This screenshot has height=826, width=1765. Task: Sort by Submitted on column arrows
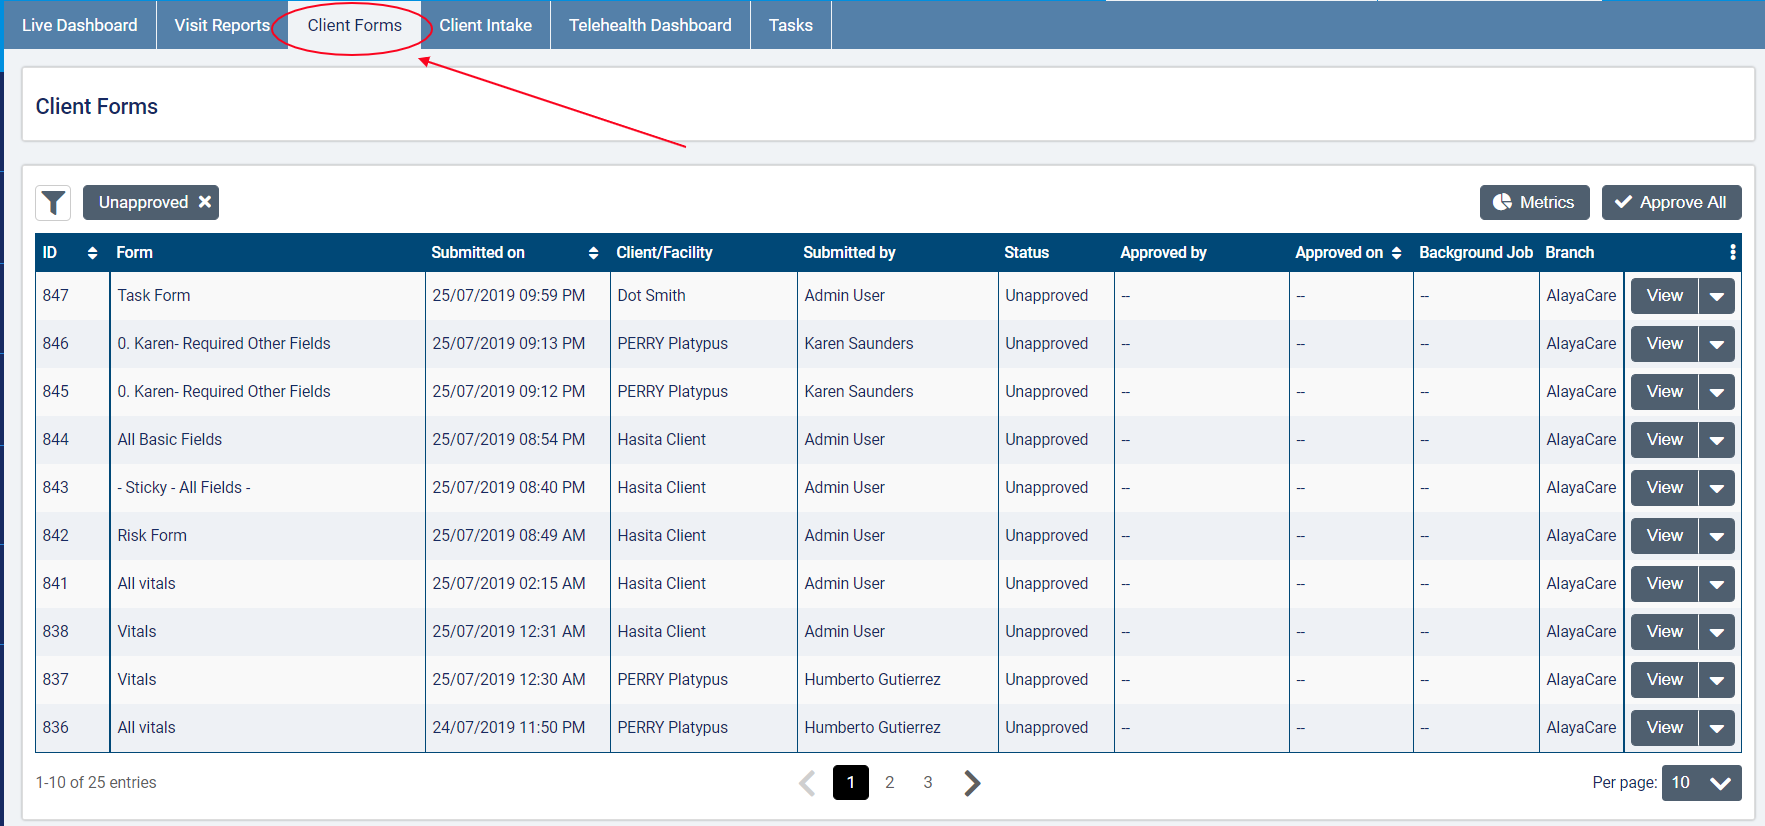point(593,253)
